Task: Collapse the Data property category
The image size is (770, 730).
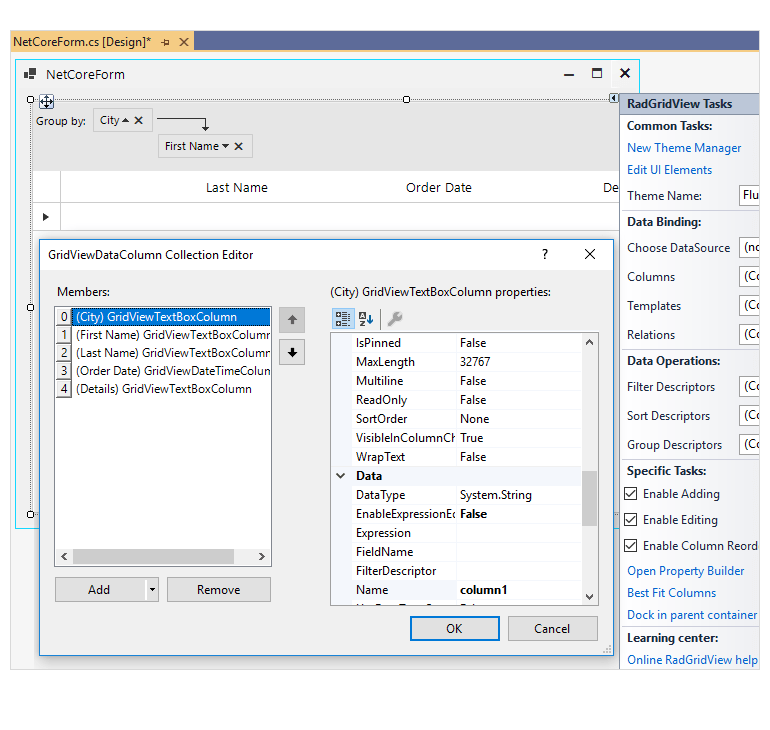Action: pyautogui.click(x=340, y=476)
